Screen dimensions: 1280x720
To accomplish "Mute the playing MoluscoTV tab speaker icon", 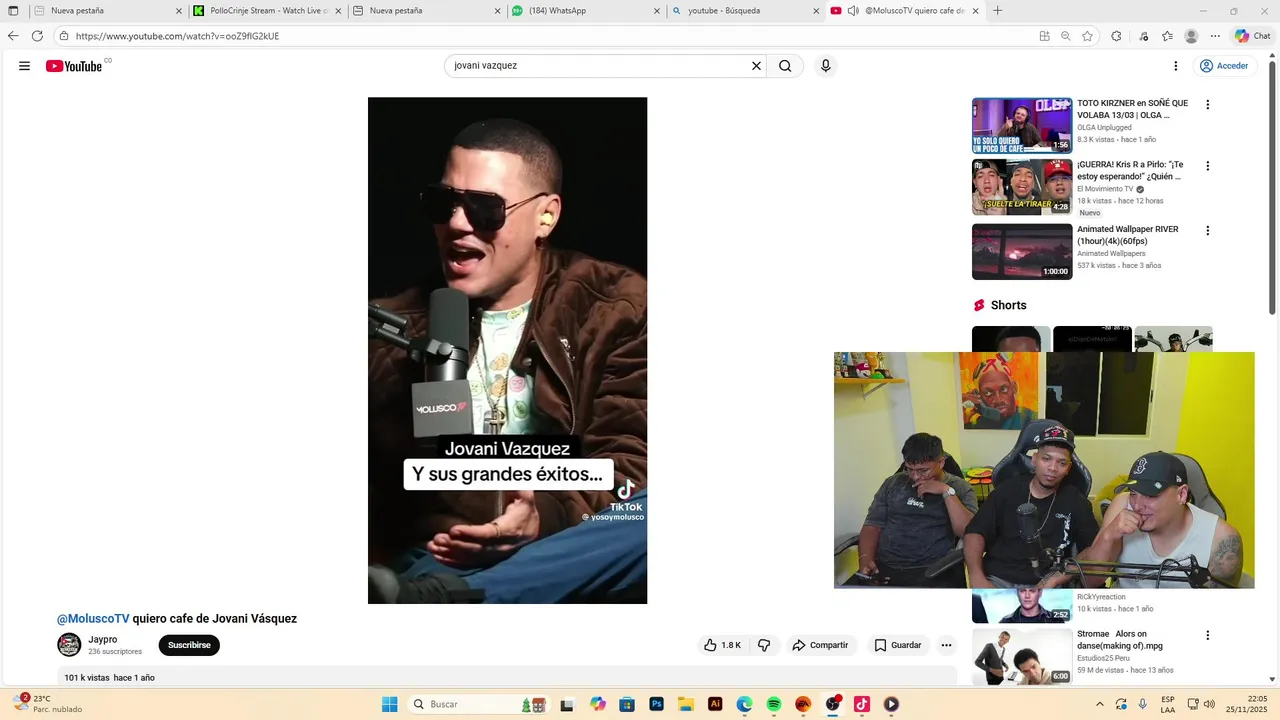I will (x=853, y=11).
